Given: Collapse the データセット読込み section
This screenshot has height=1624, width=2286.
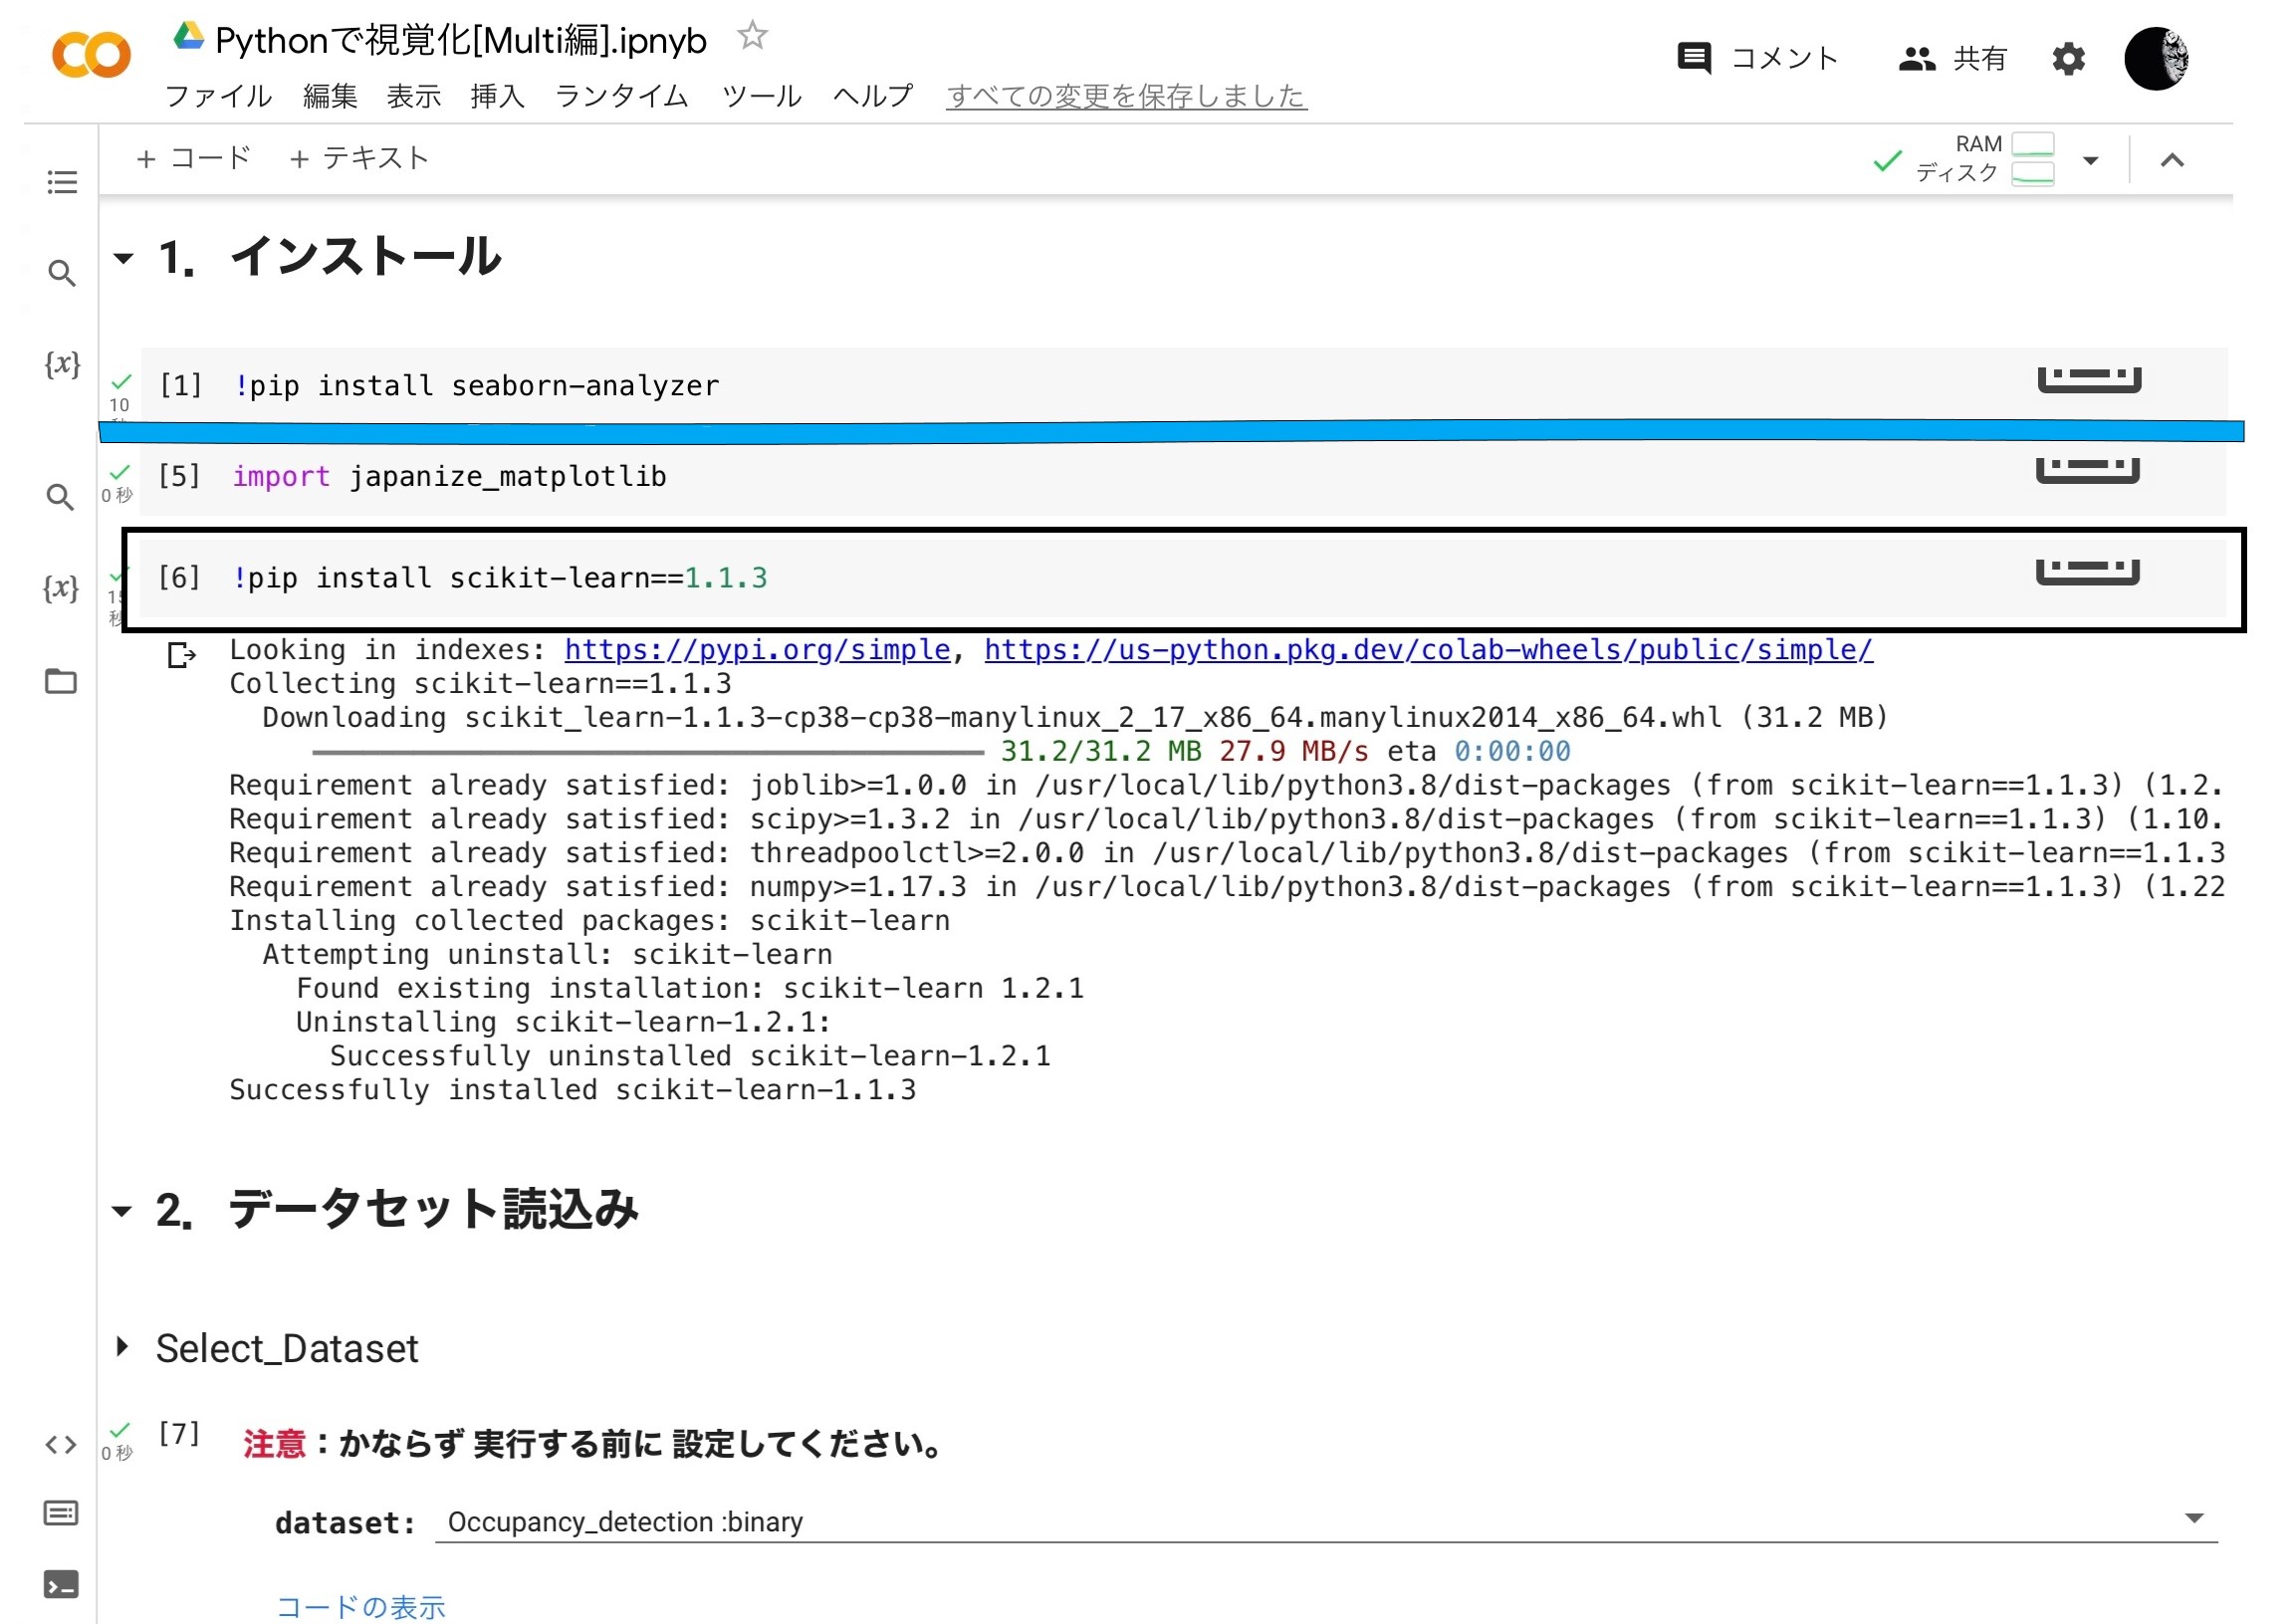Looking at the screenshot, I should tap(122, 1211).
